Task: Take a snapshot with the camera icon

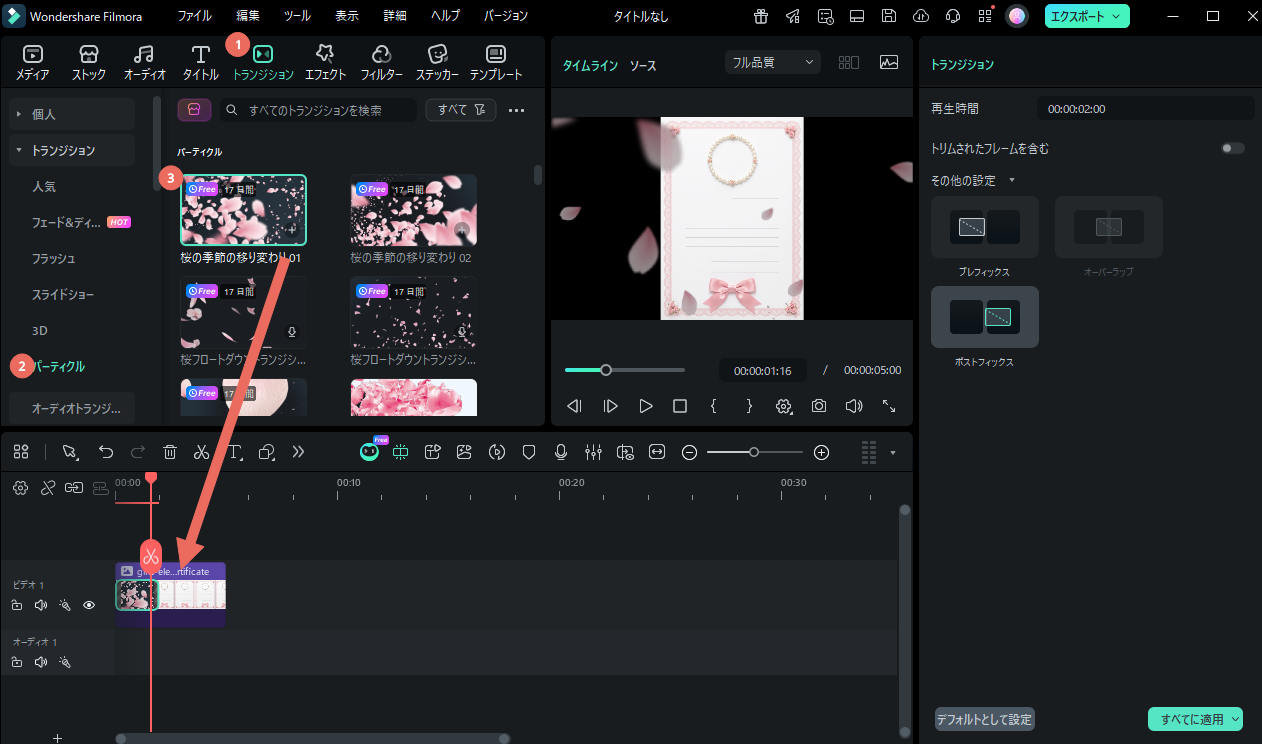Action: (x=819, y=406)
